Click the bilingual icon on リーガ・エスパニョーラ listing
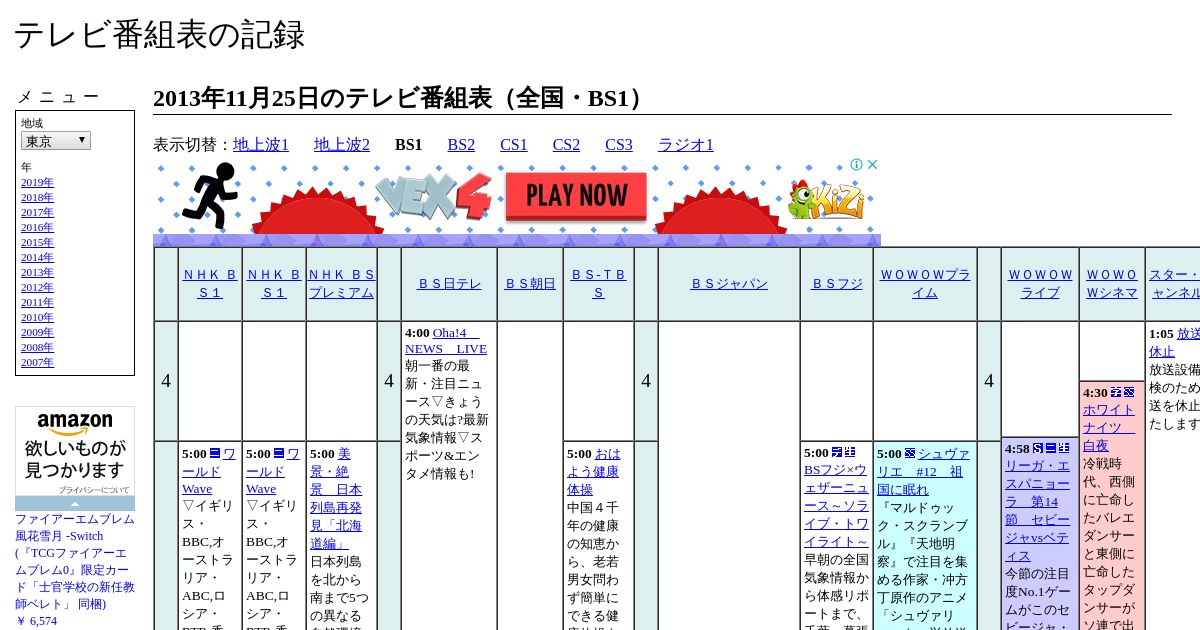 [1051, 448]
